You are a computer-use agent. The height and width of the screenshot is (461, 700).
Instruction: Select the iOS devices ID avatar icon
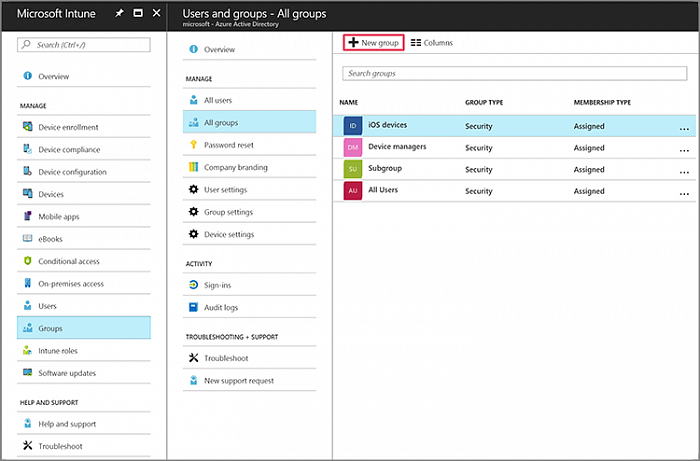[352, 126]
